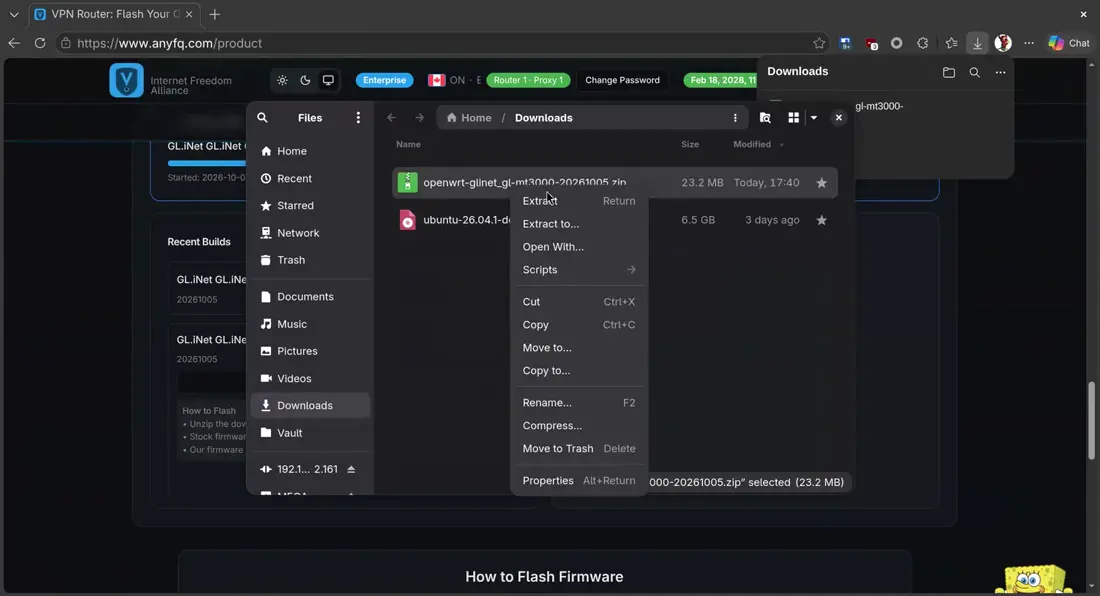Switch to grid view in Files
The image size is (1100, 596).
793,118
